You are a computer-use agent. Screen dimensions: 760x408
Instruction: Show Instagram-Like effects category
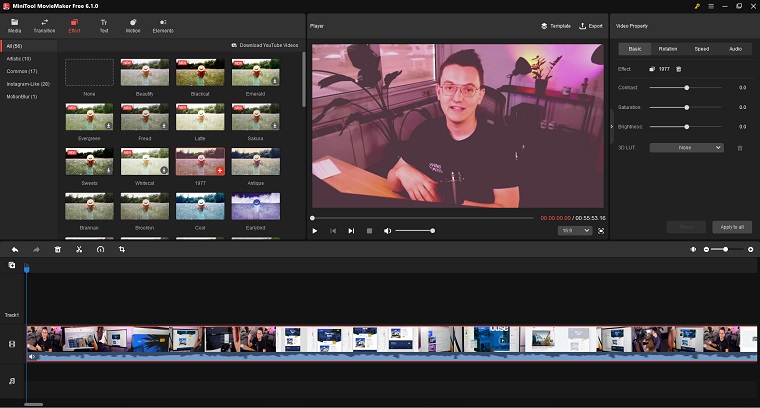click(28, 84)
